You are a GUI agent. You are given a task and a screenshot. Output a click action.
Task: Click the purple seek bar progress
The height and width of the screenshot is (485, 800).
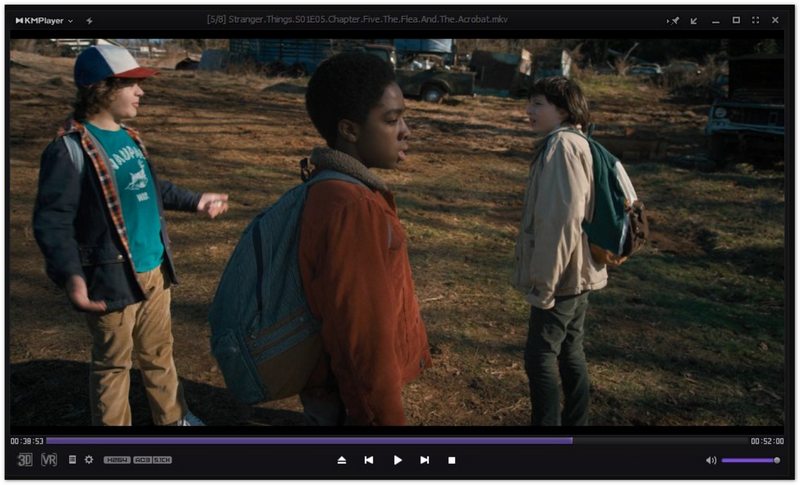309,441
